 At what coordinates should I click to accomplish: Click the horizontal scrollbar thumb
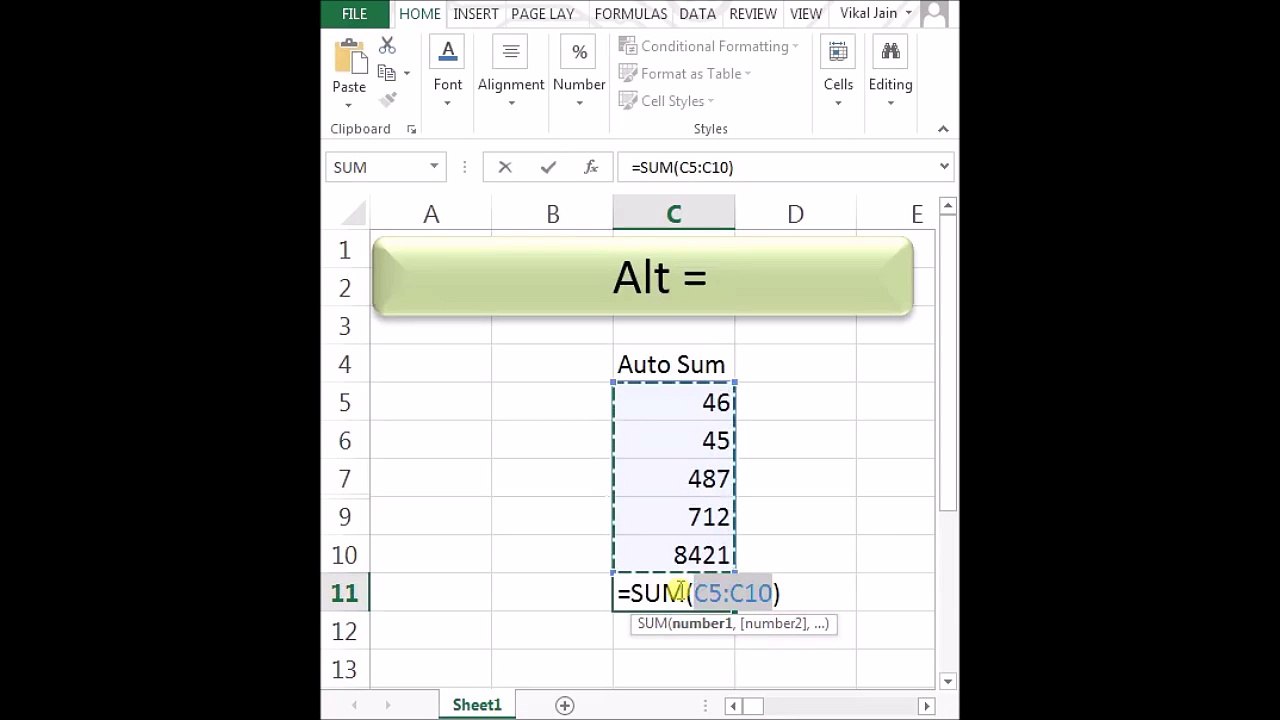click(753, 706)
